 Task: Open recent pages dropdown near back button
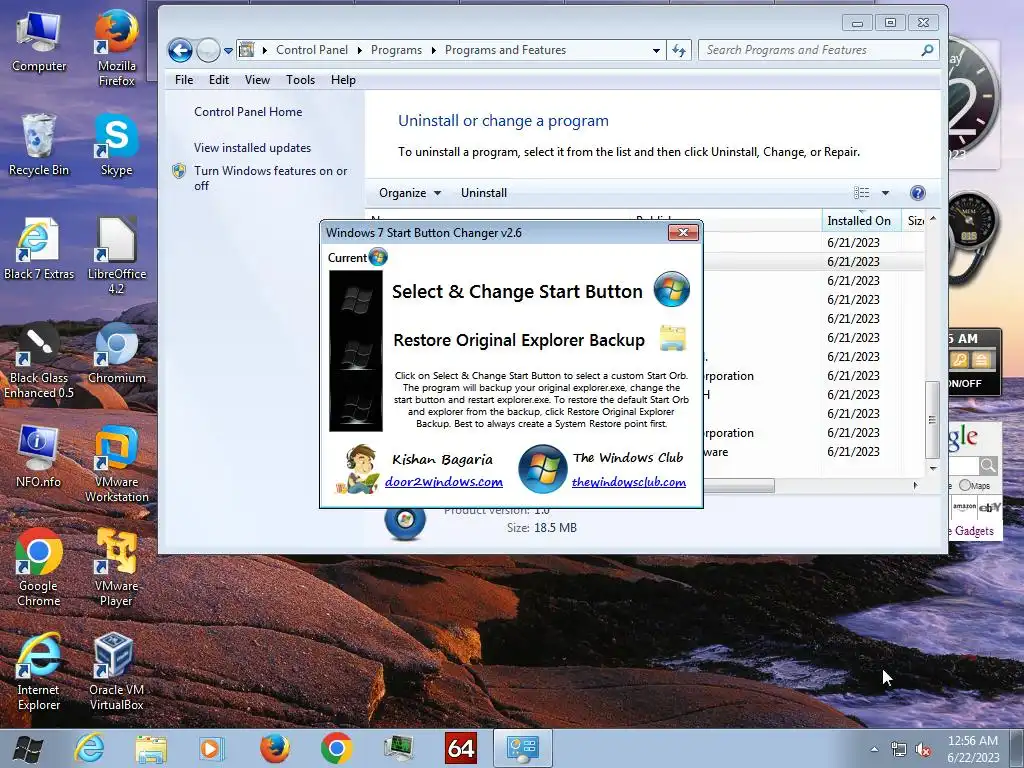tap(229, 50)
